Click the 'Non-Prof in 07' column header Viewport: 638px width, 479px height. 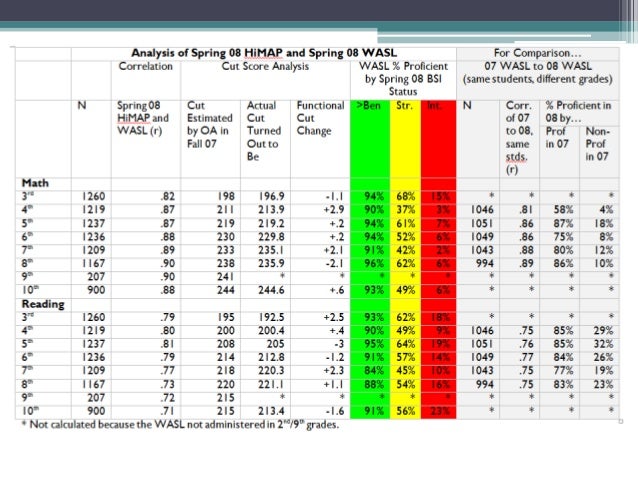[598, 144]
